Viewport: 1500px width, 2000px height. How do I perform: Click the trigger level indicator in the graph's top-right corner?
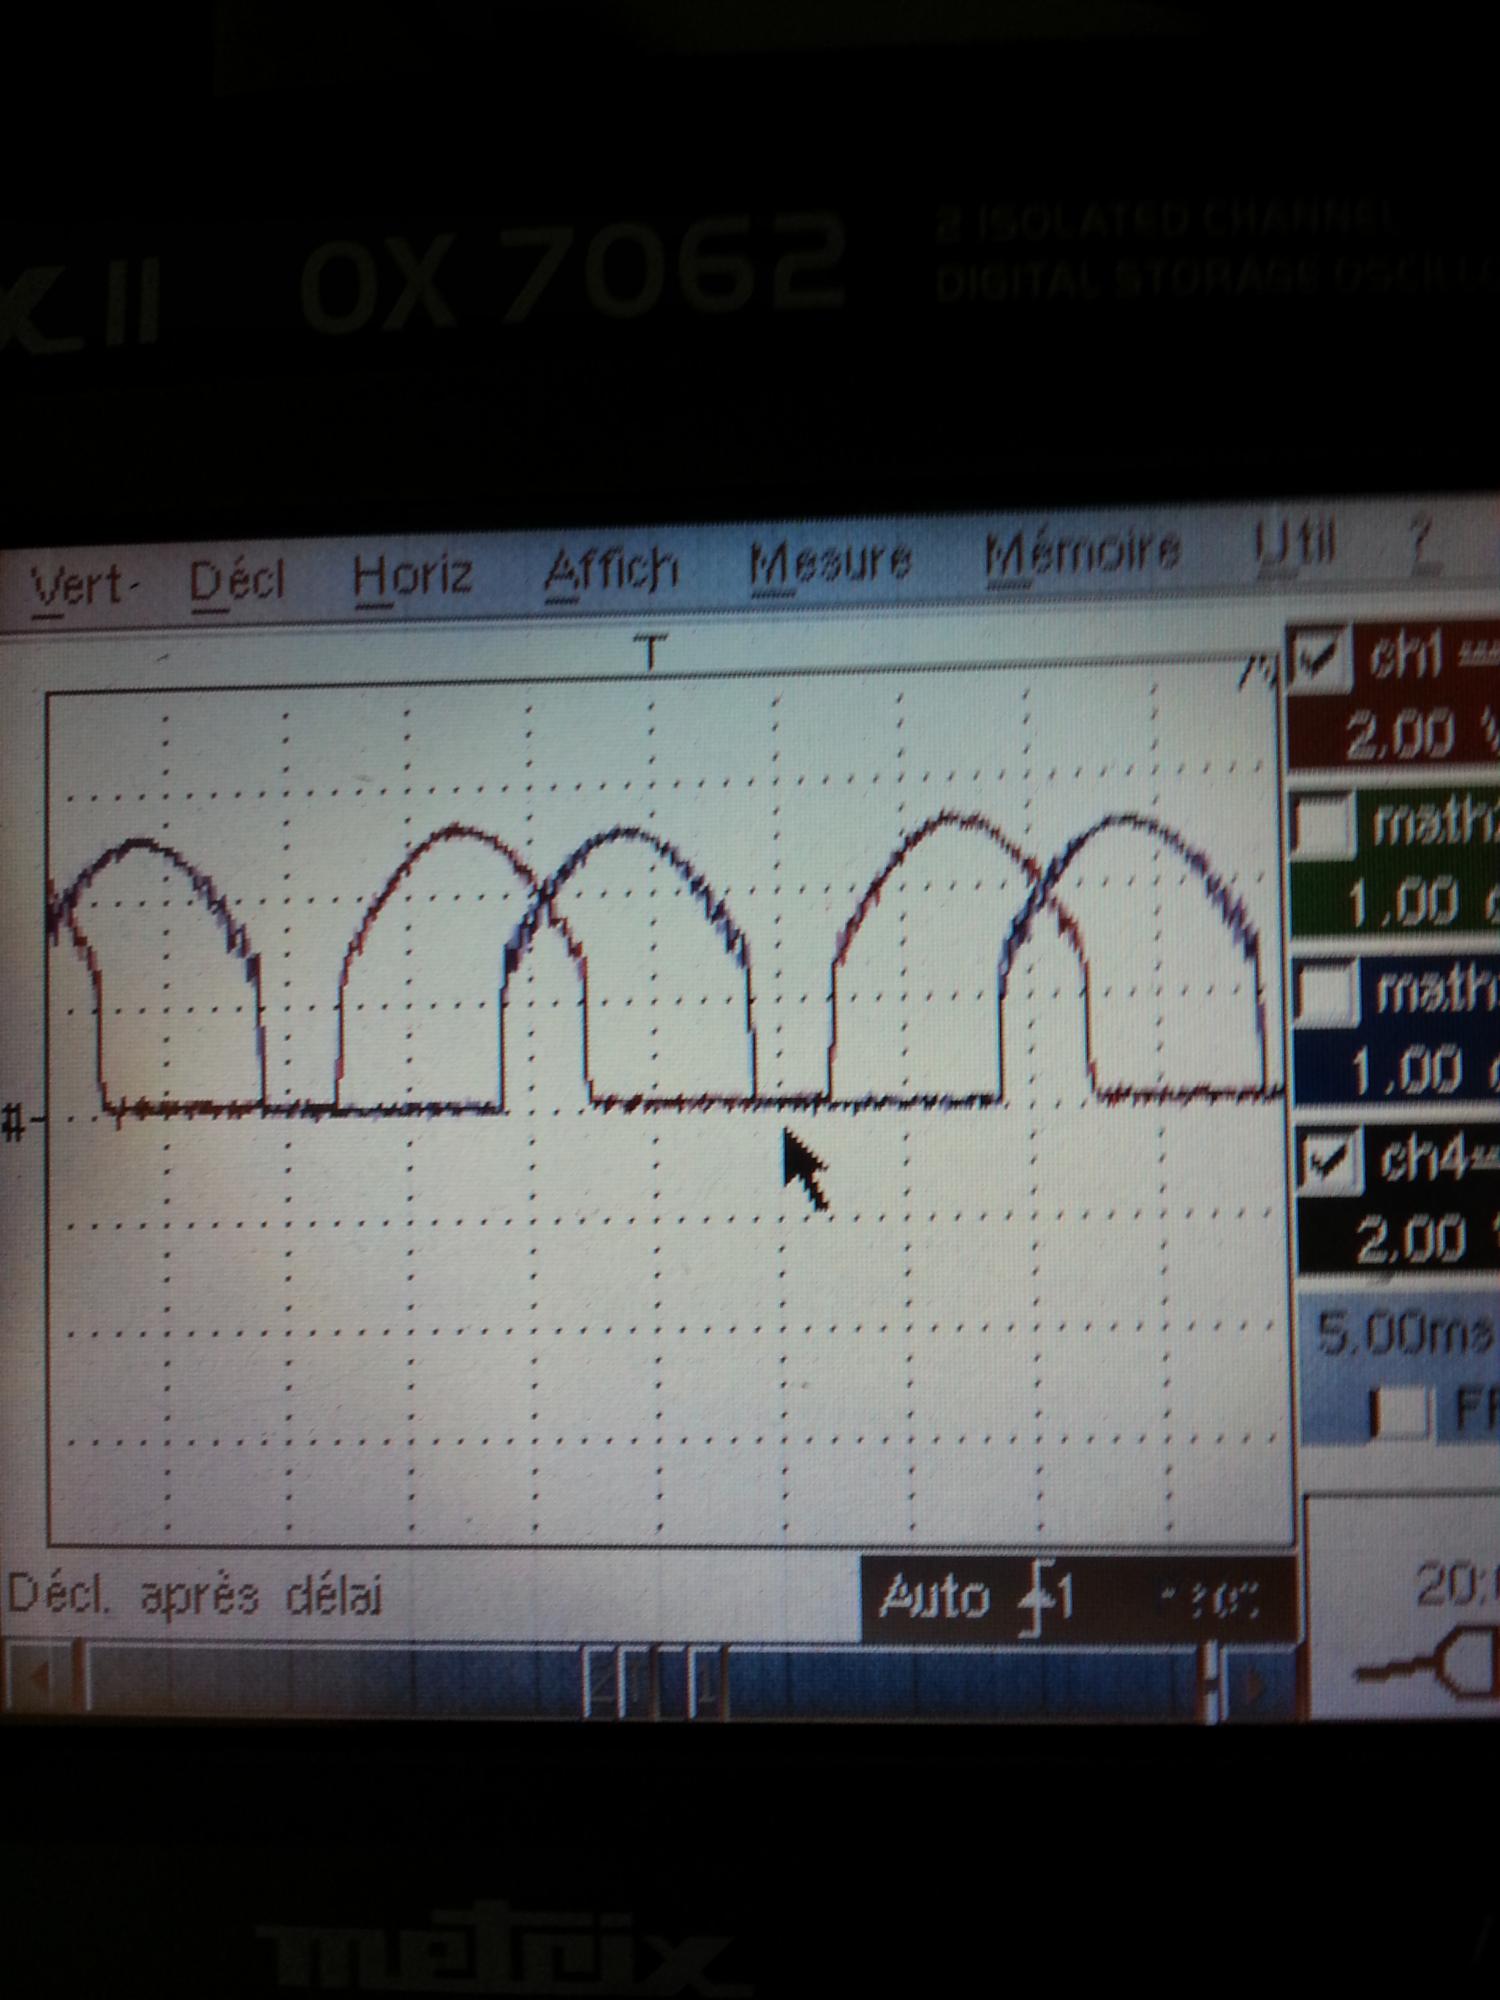pyautogui.click(x=1258, y=674)
